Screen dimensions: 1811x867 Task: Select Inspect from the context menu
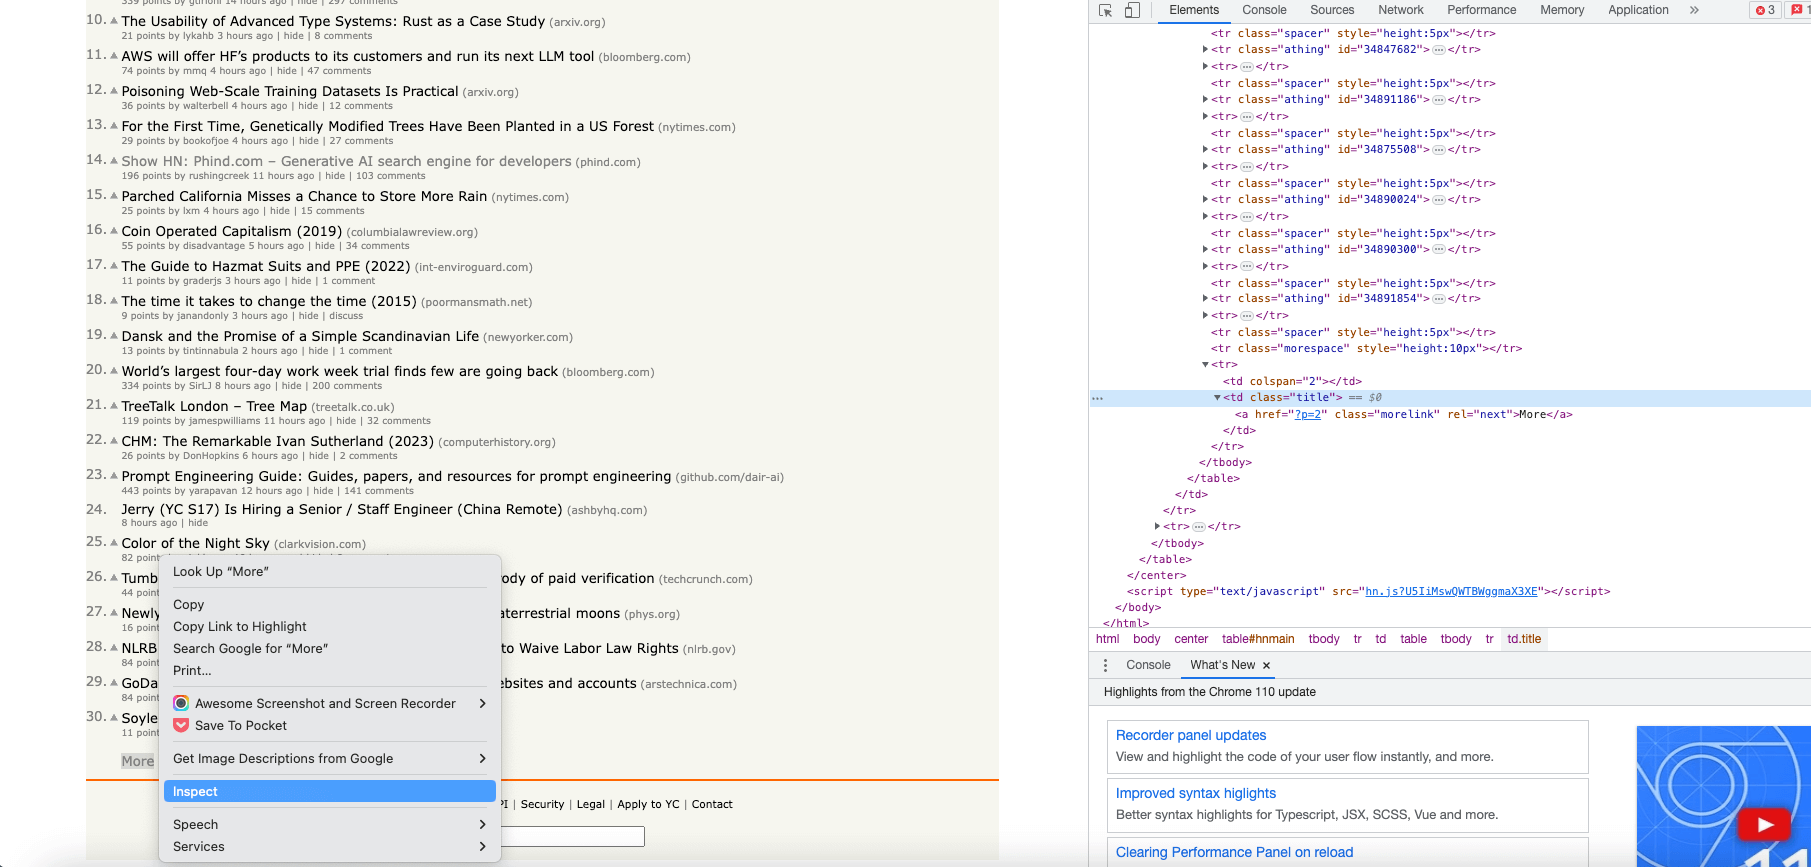pos(195,791)
